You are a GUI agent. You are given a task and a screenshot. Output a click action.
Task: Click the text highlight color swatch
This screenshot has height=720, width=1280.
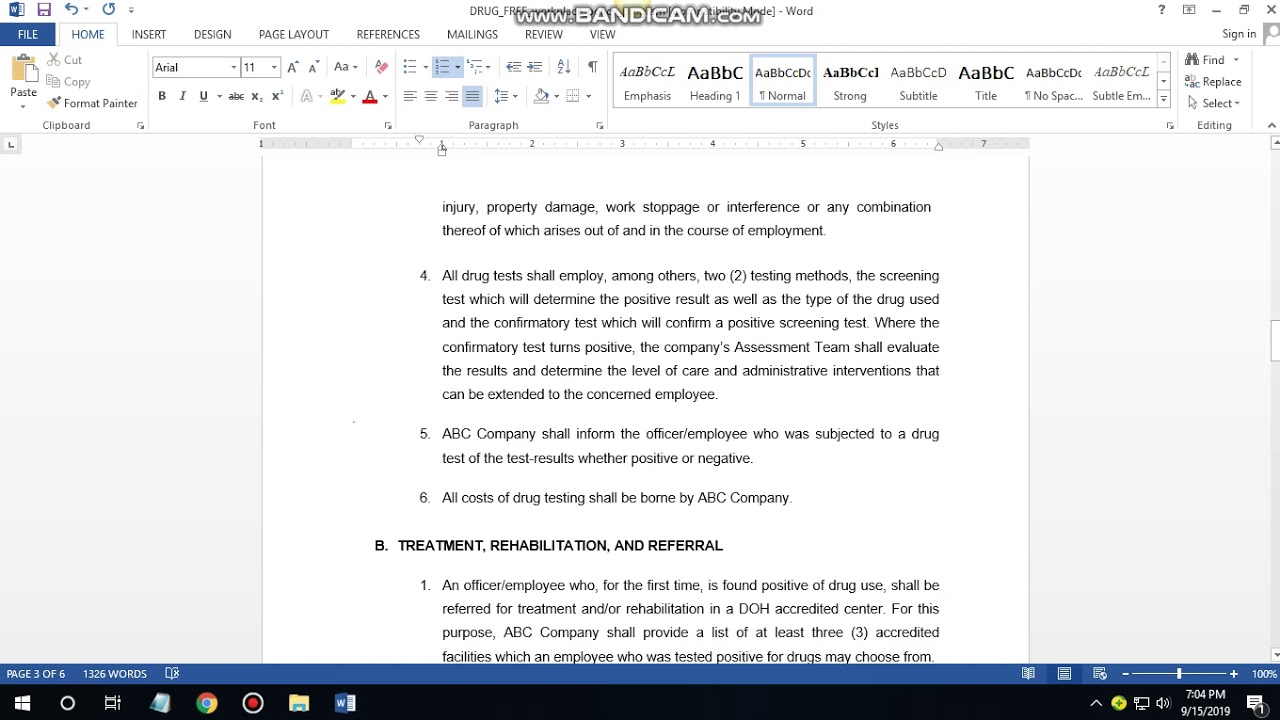pos(338,96)
